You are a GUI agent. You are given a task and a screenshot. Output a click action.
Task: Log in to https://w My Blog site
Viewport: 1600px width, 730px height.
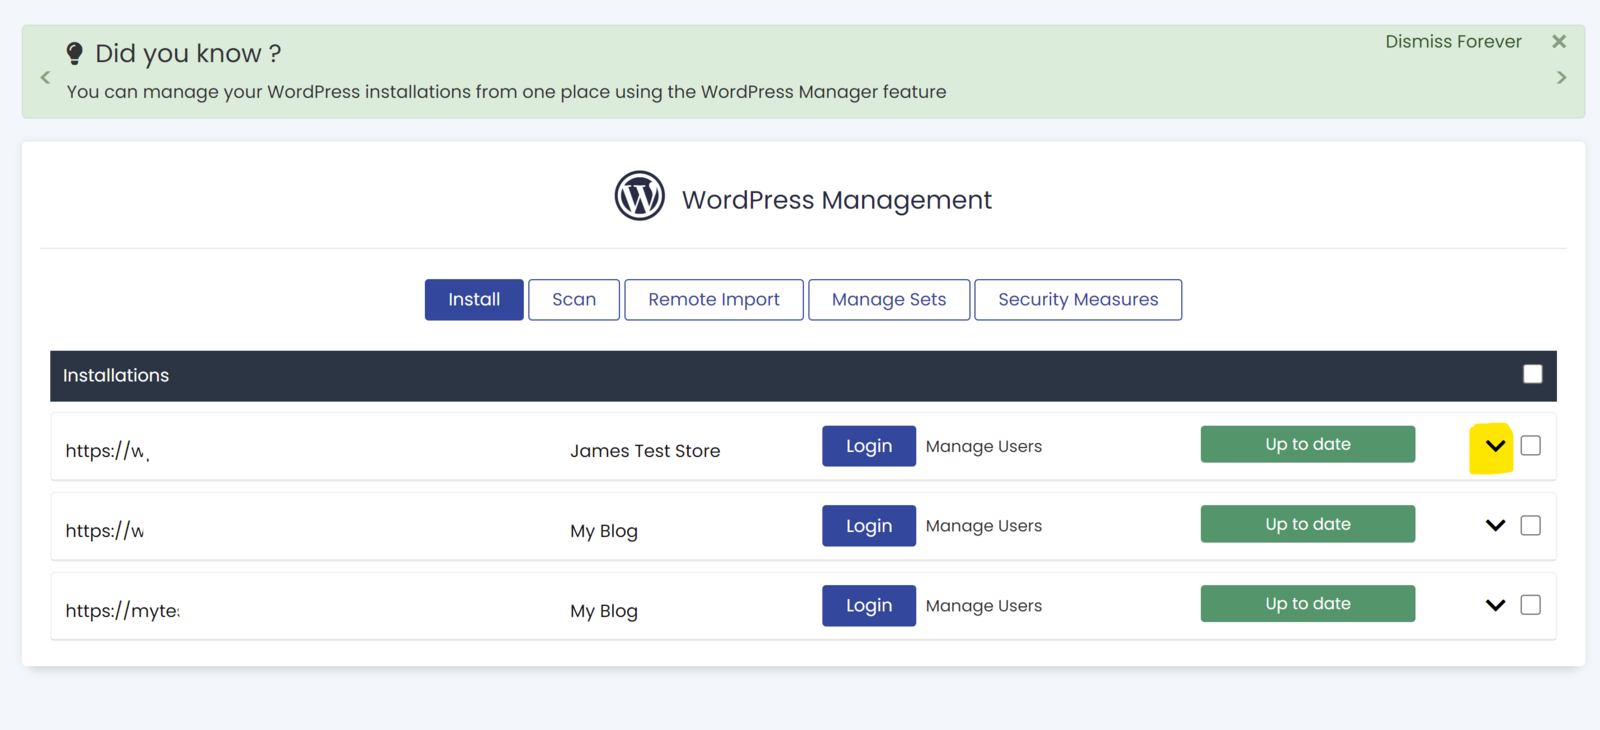(869, 526)
